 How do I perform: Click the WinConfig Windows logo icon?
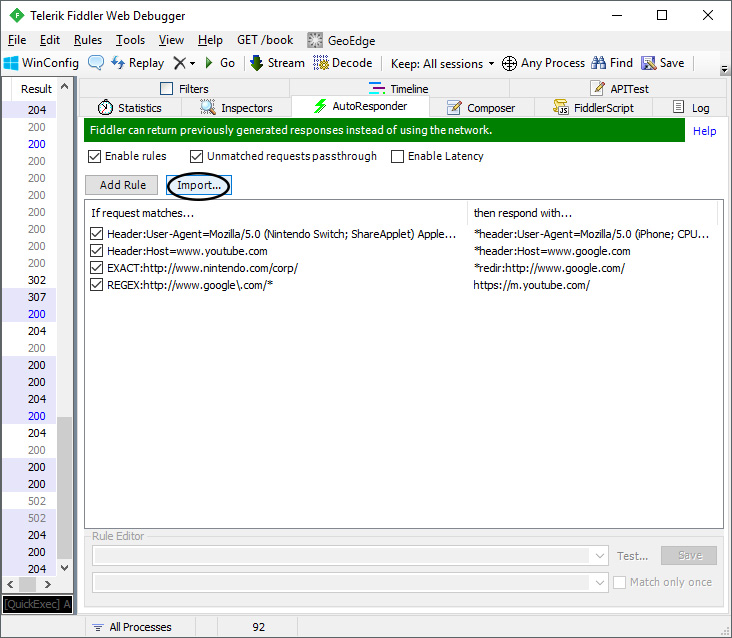[x=11, y=63]
